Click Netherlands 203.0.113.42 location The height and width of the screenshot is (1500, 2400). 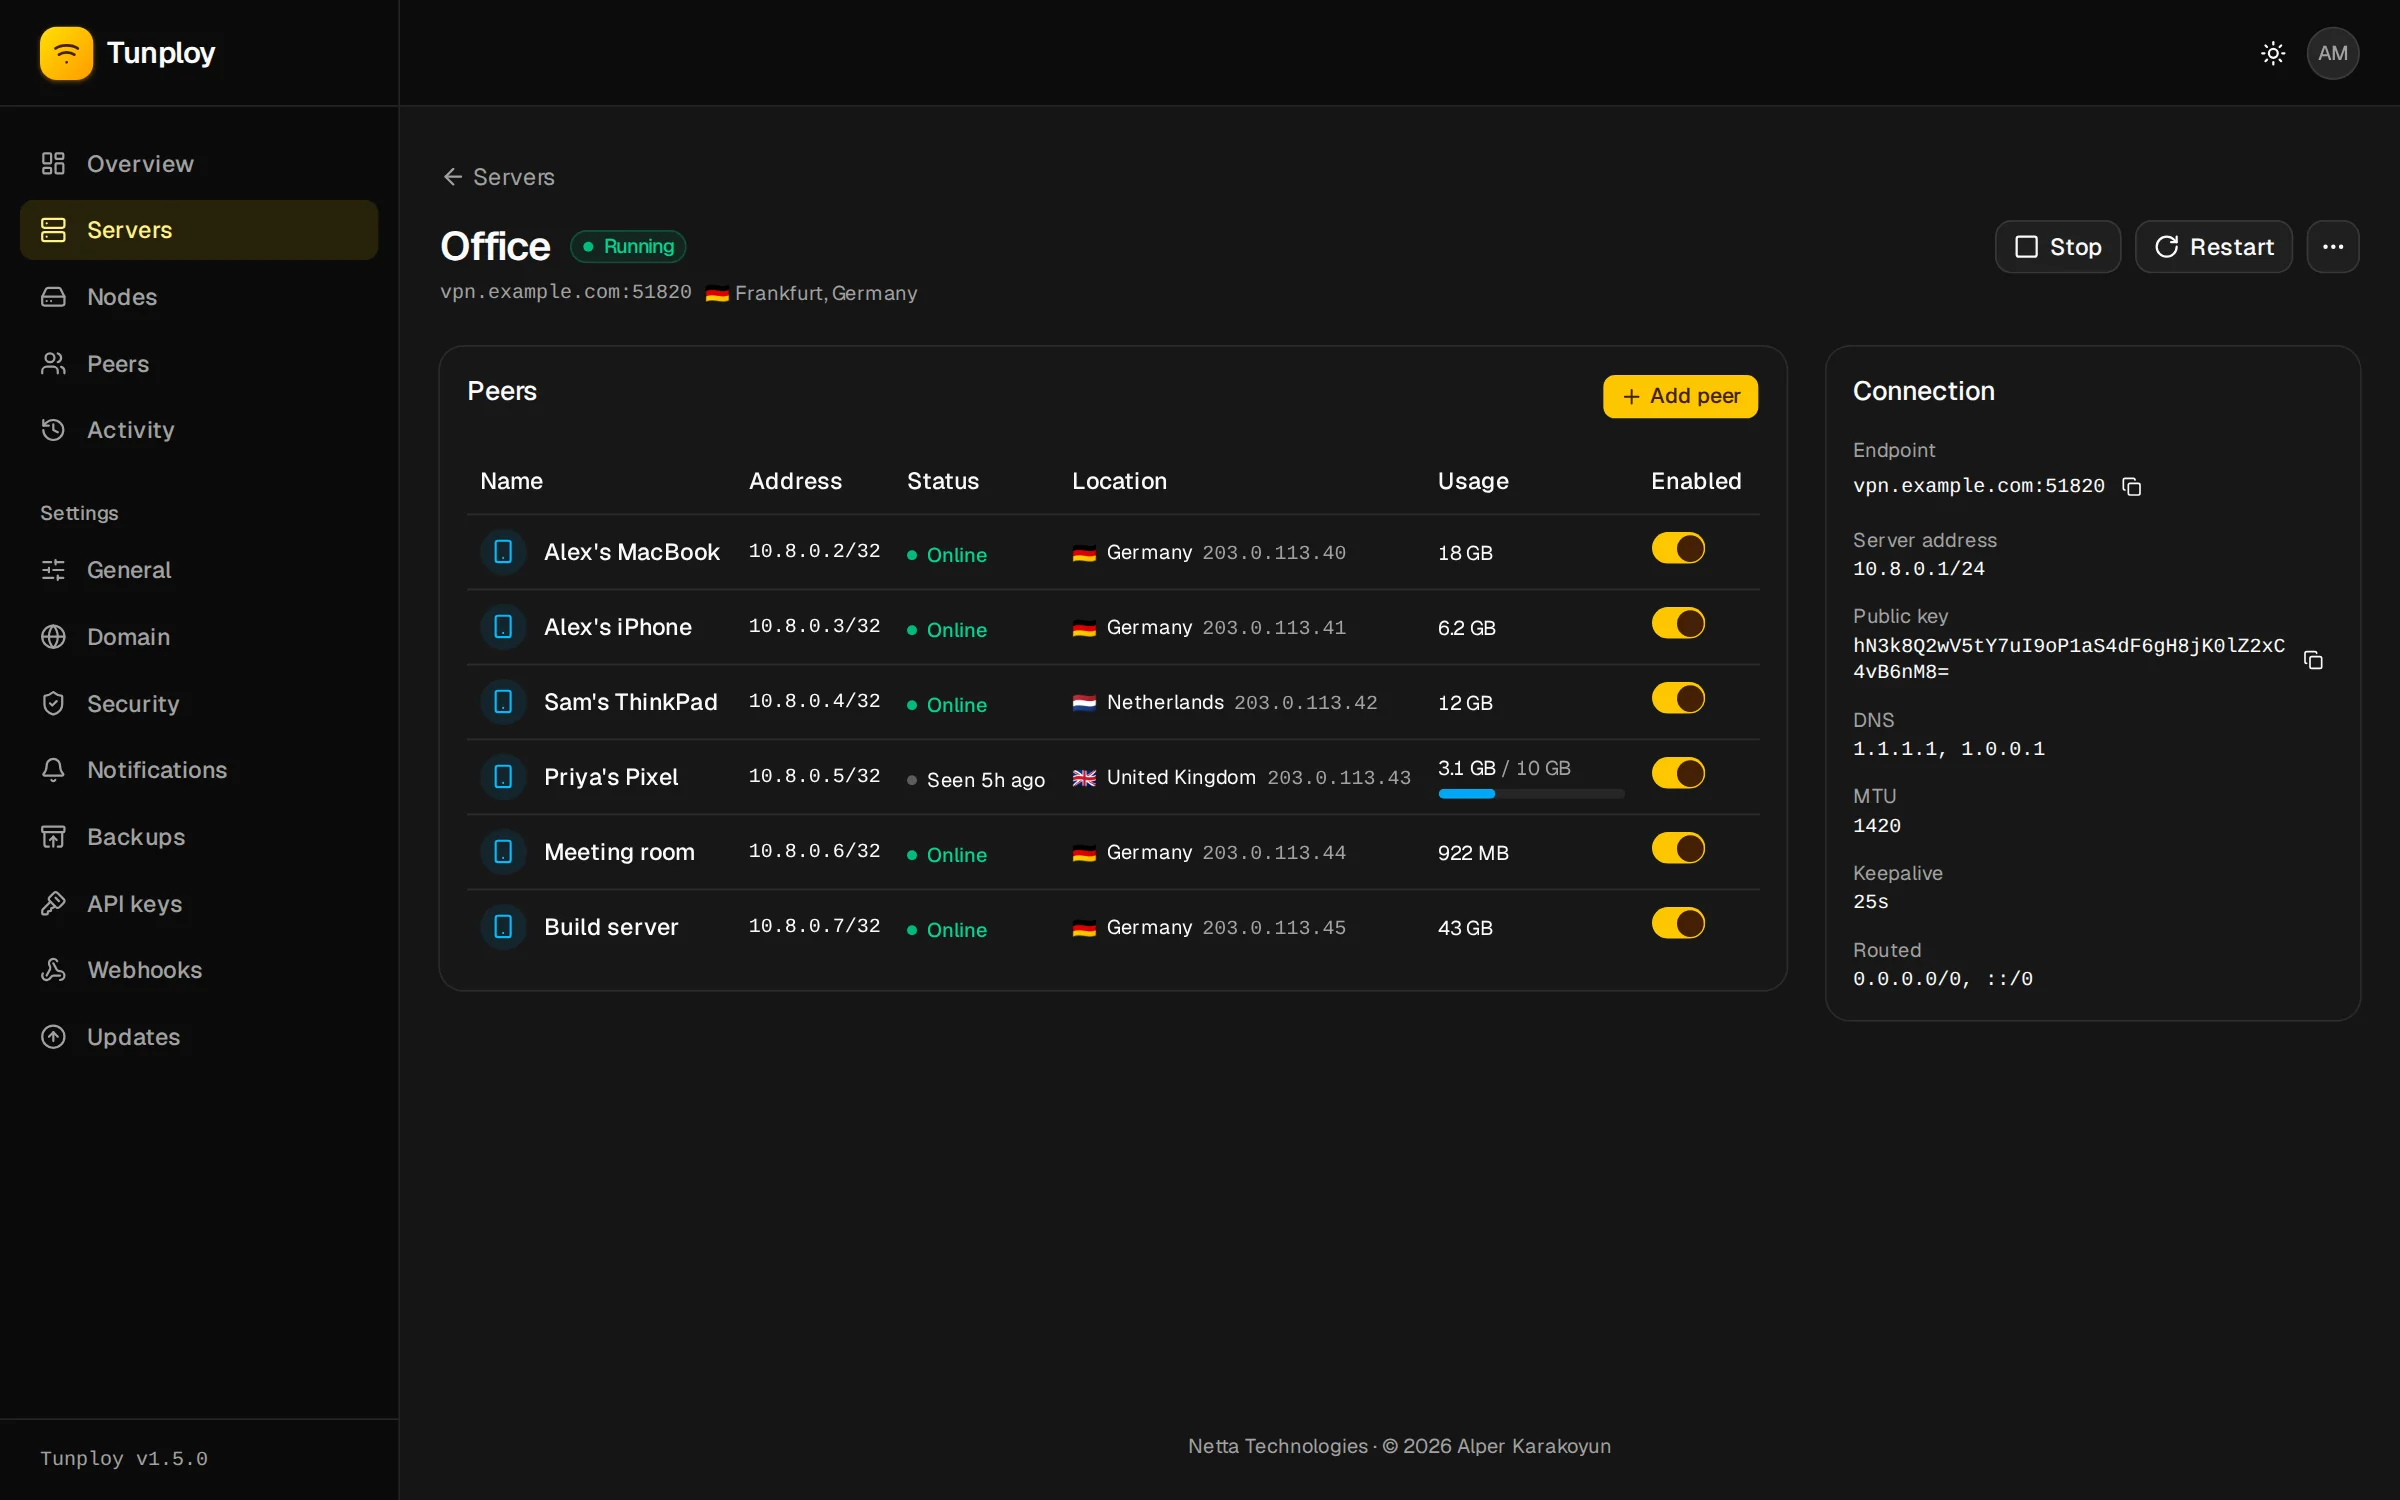pyautogui.click(x=1225, y=702)
